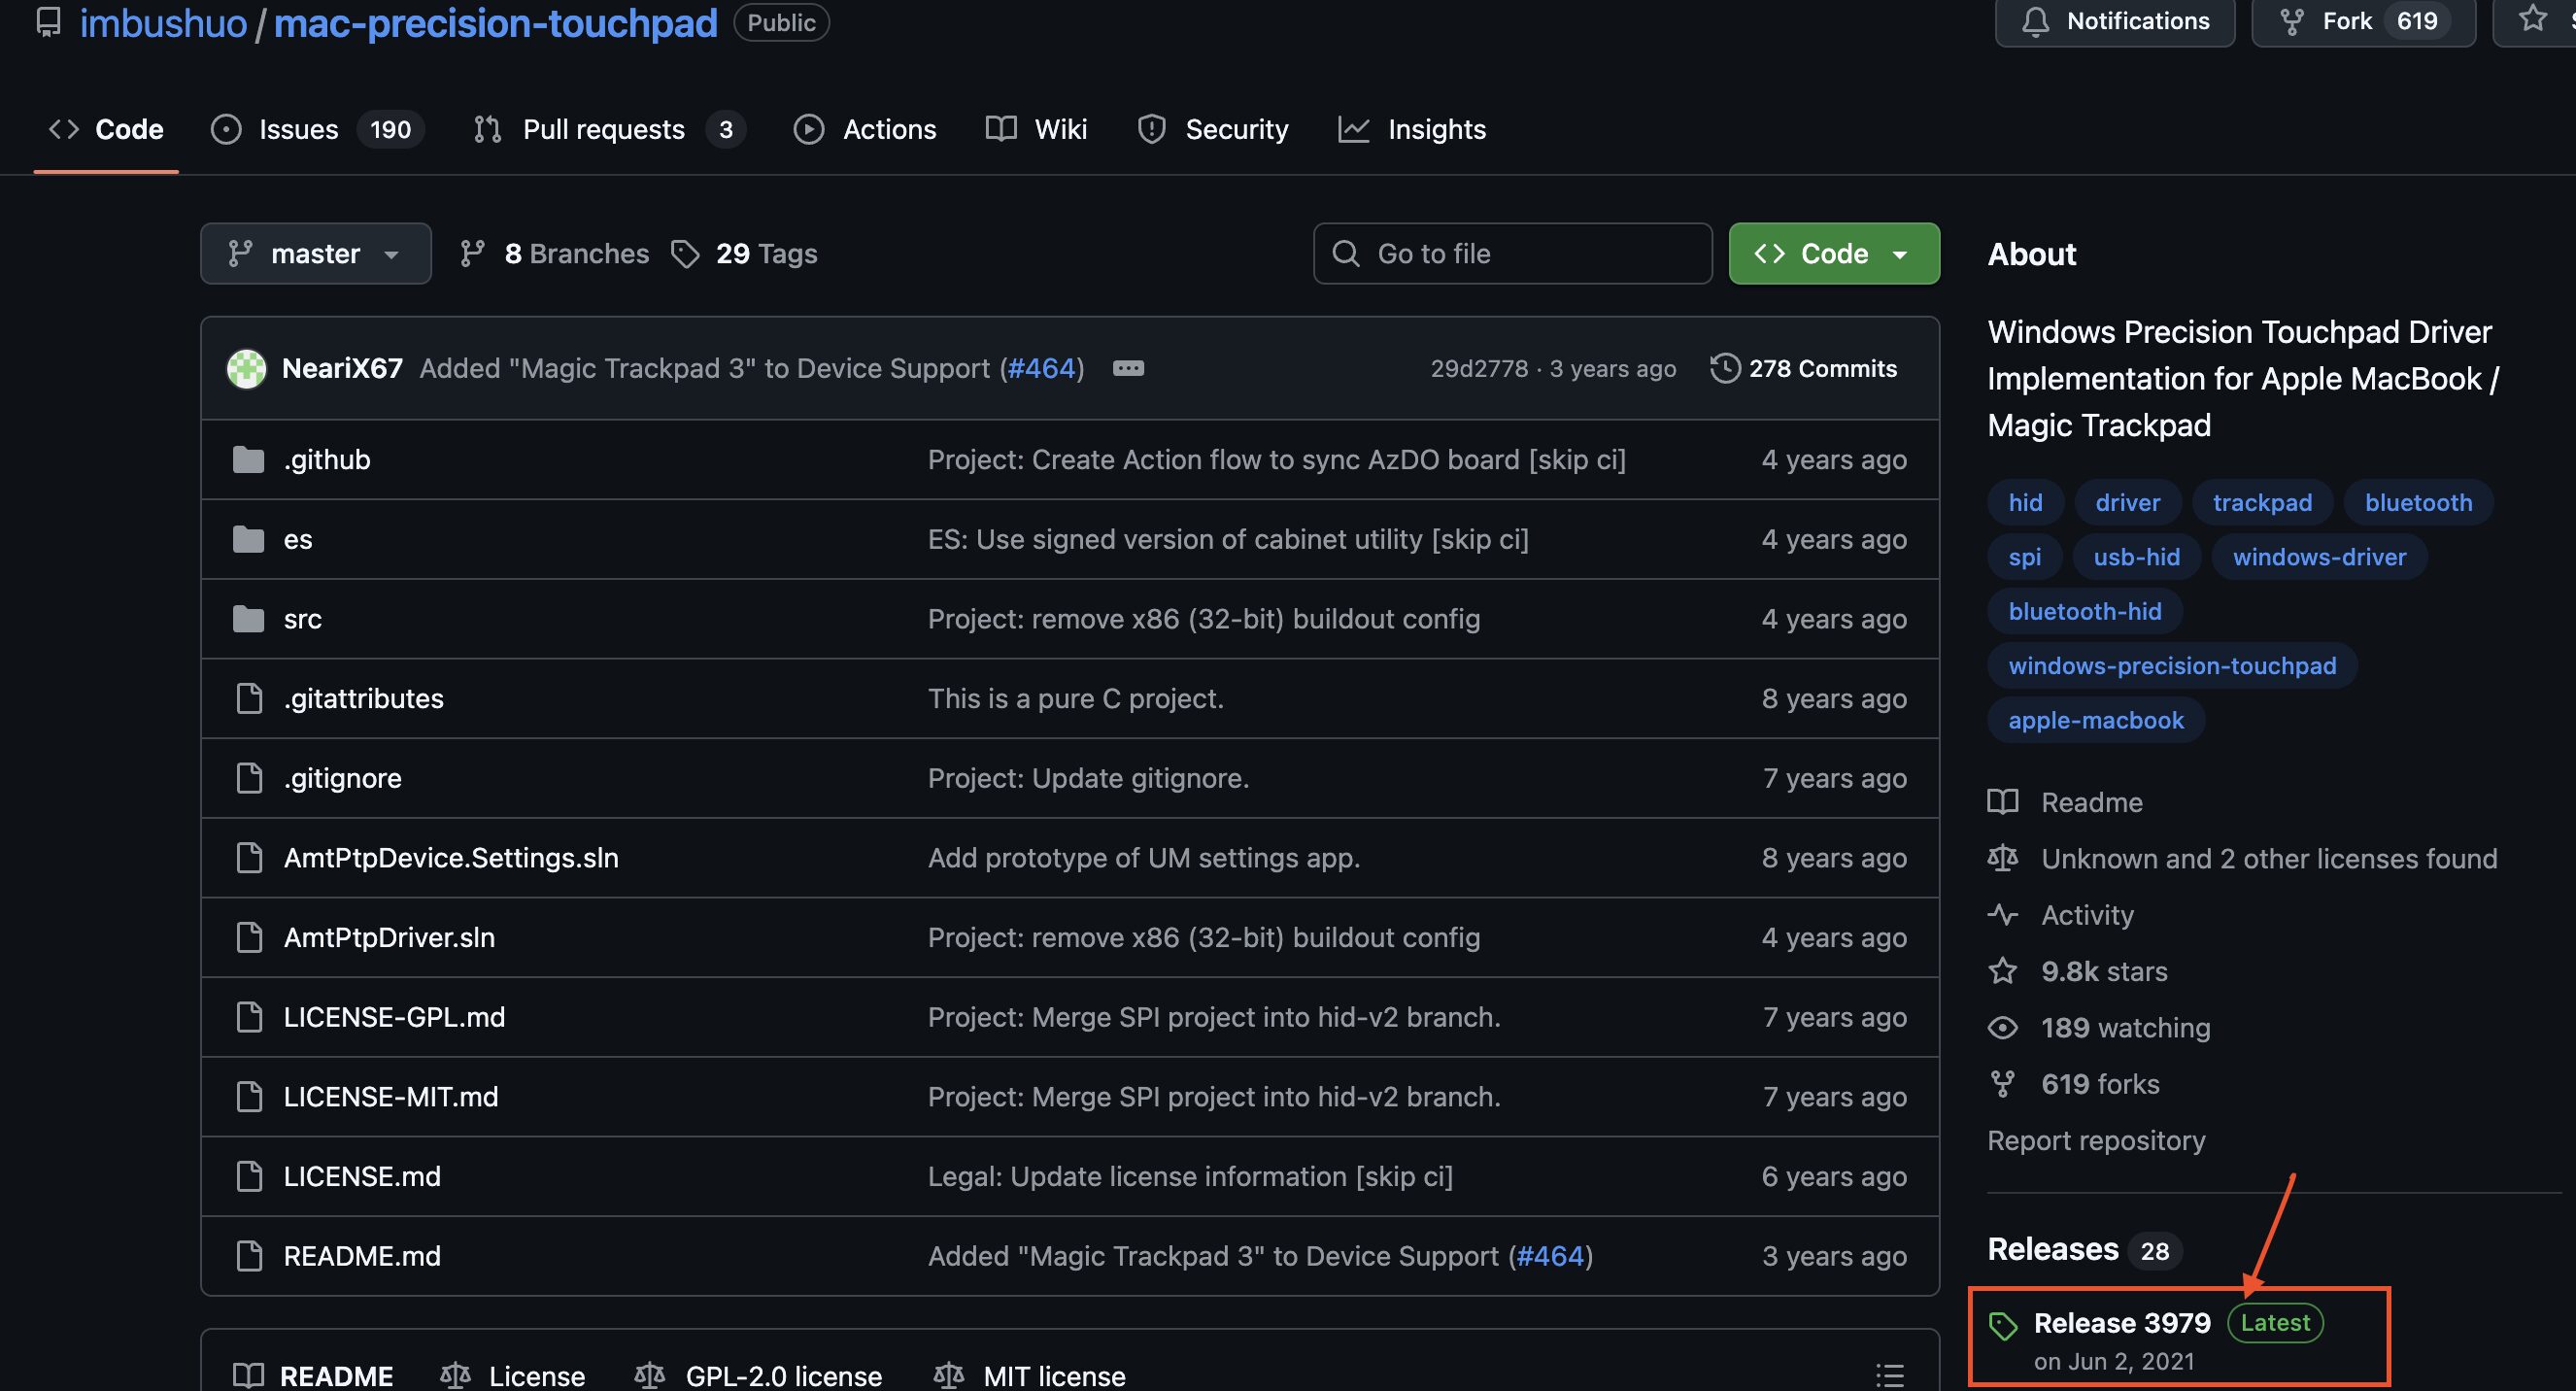
Task: Click the eye icon beside 189 watching
Action: click(x=2003, y=1027)
